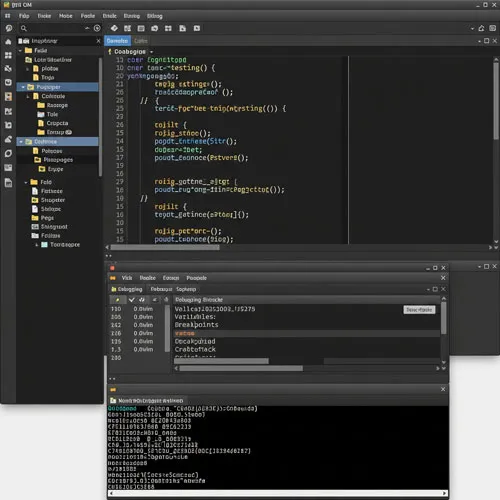Select the 'Cebogging' tab in debug window

127,289
